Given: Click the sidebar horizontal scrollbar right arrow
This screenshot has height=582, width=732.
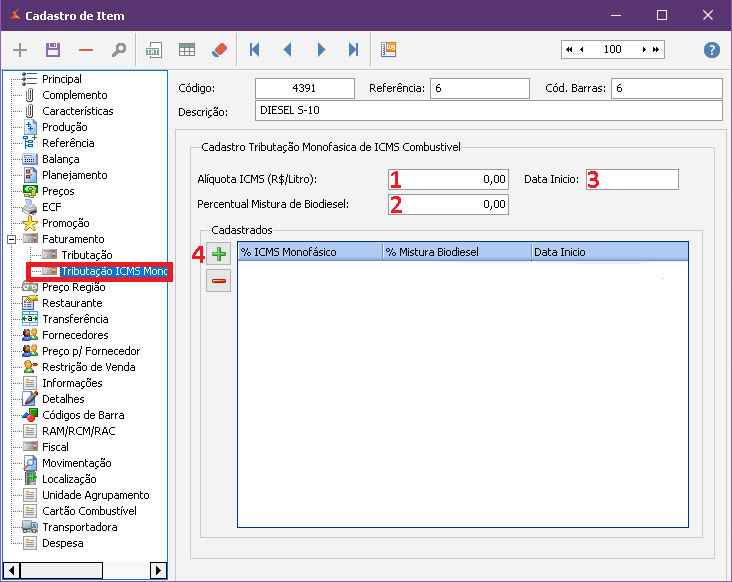Looking at the screenshot, I should (158, 570).
